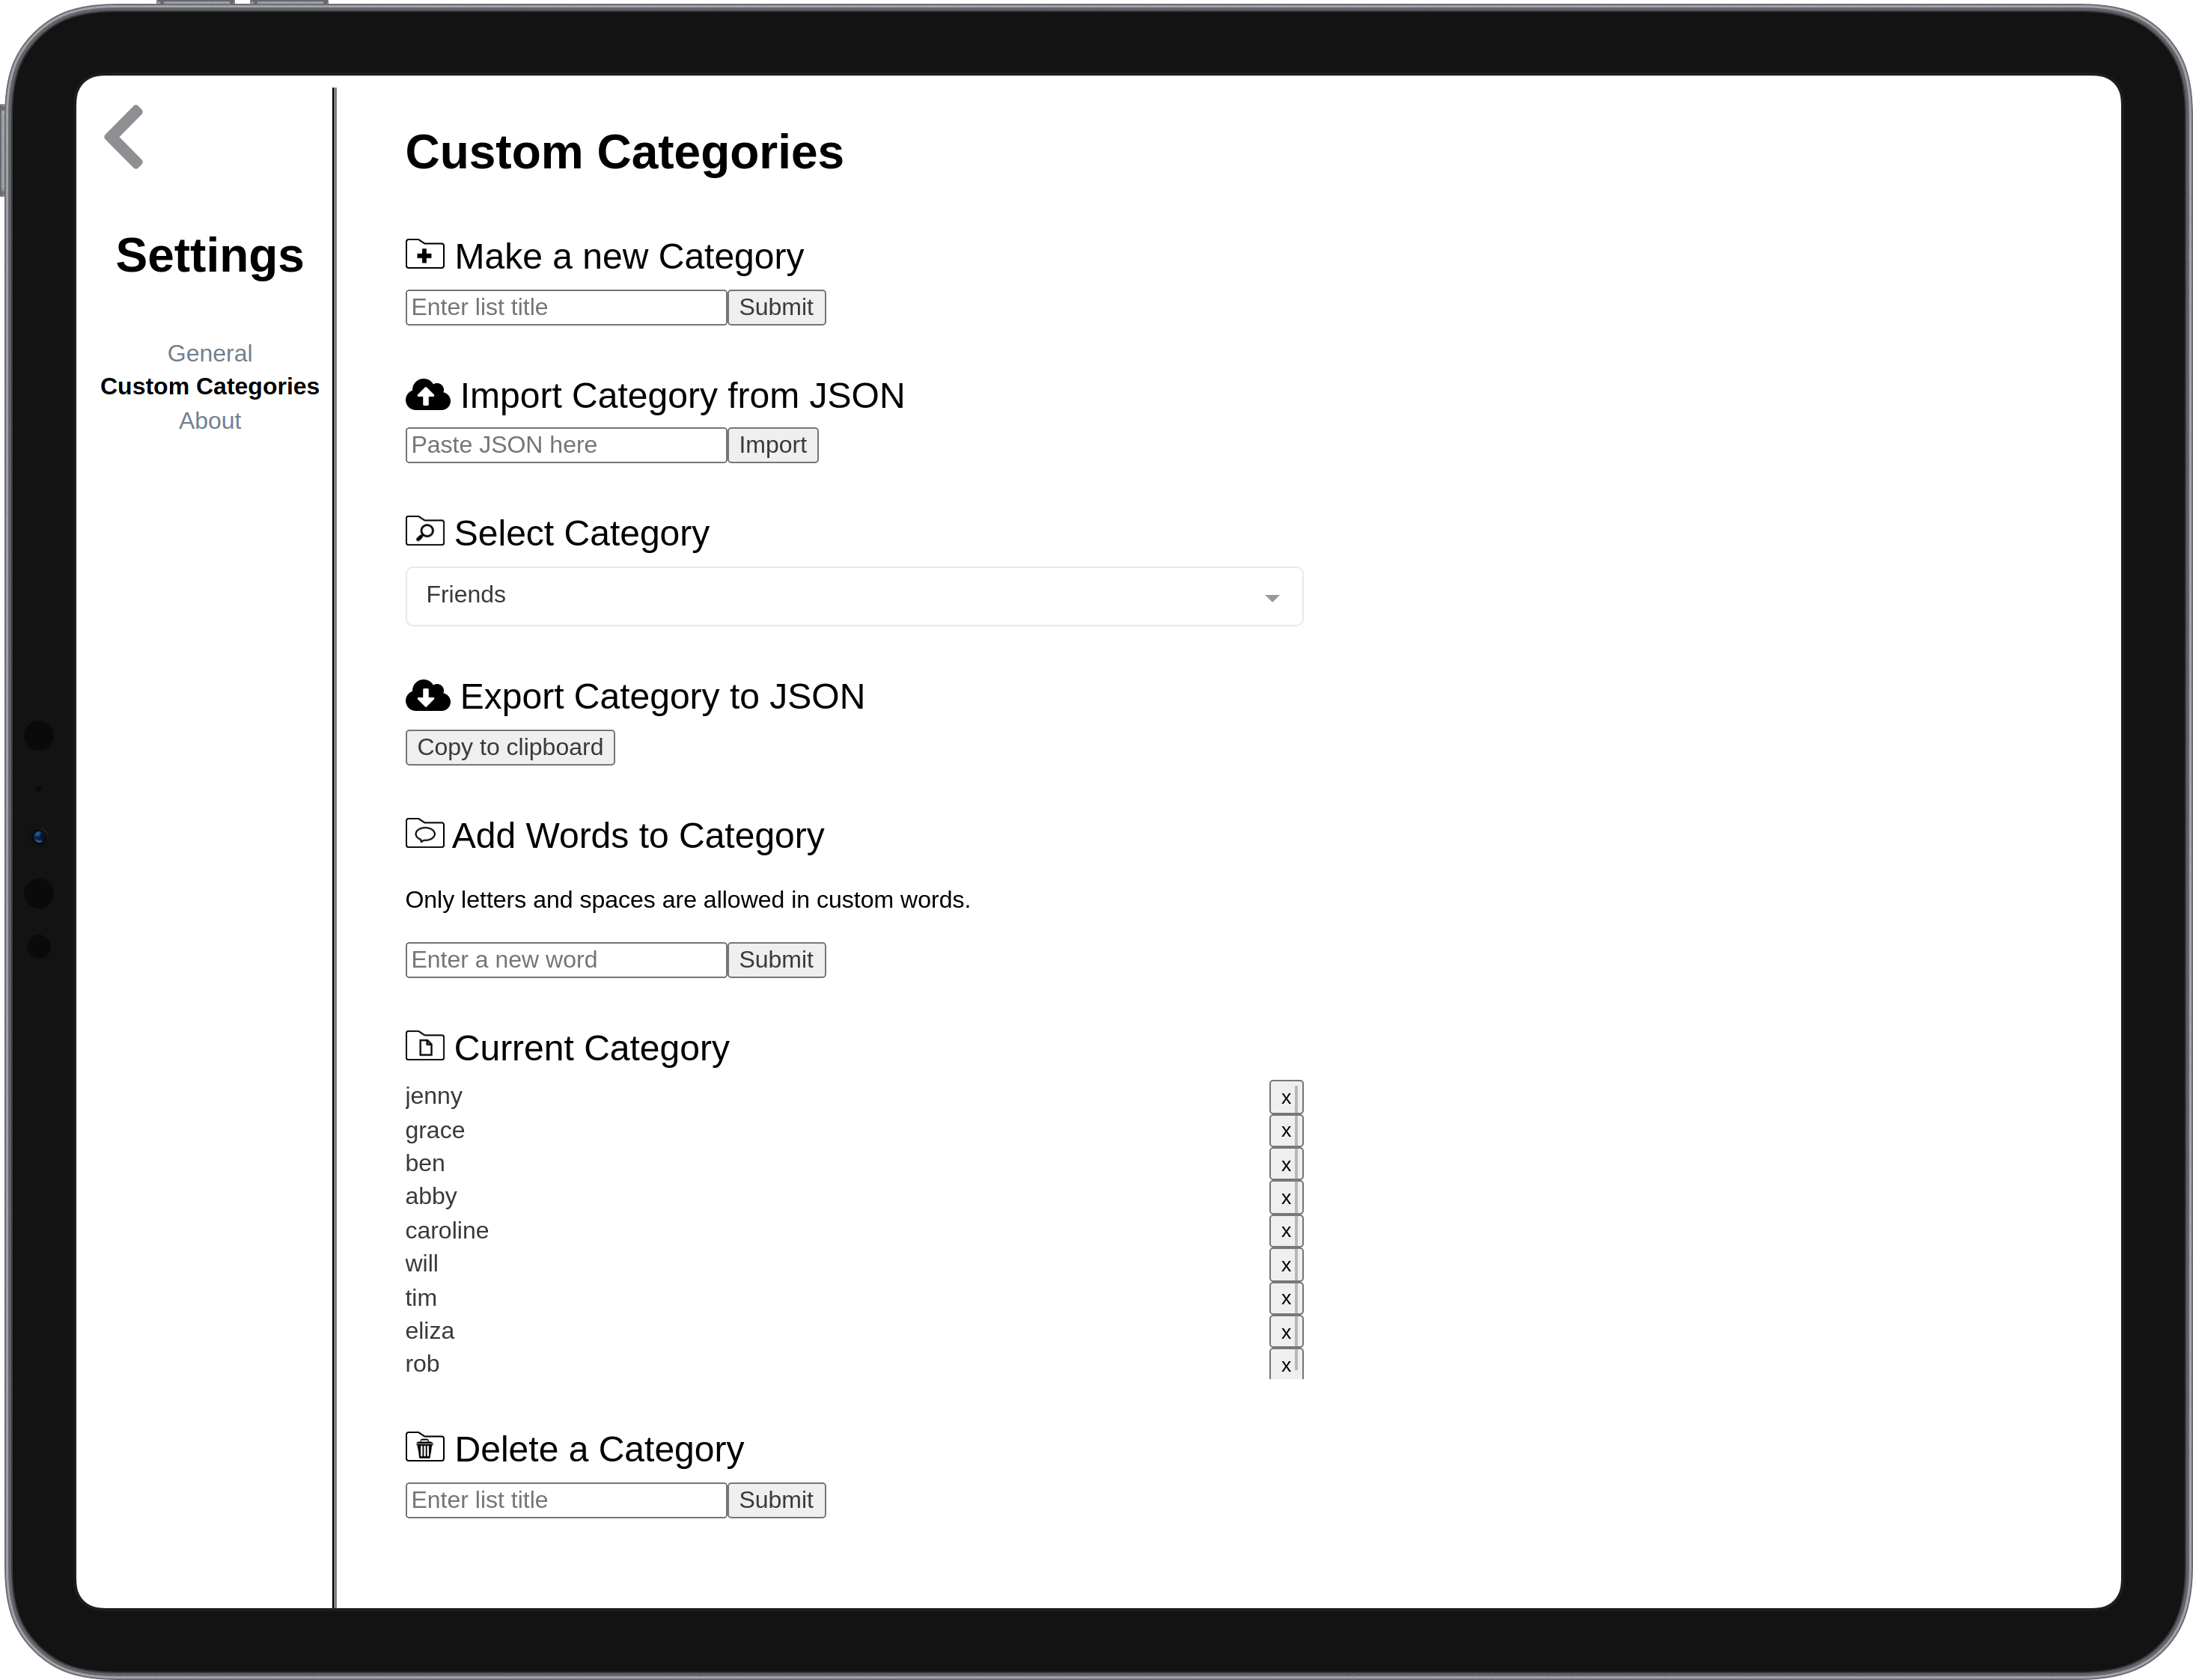This screenshot has width=2193, height=1680.
Task: Focus the delete category title field
Action: click(x=566, y=1500)
